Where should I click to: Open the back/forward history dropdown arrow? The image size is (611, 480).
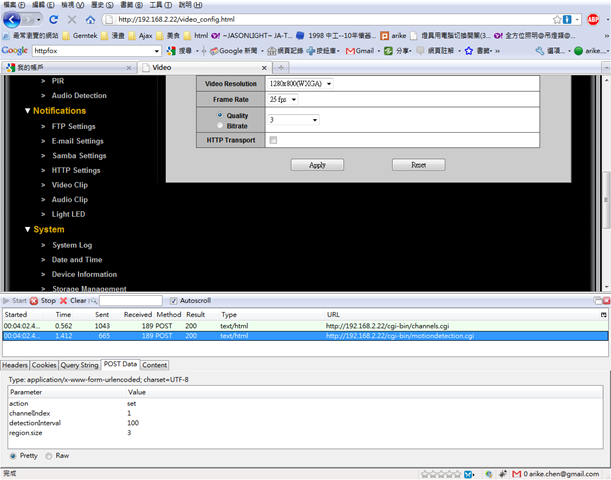click(x=39, y=19)
